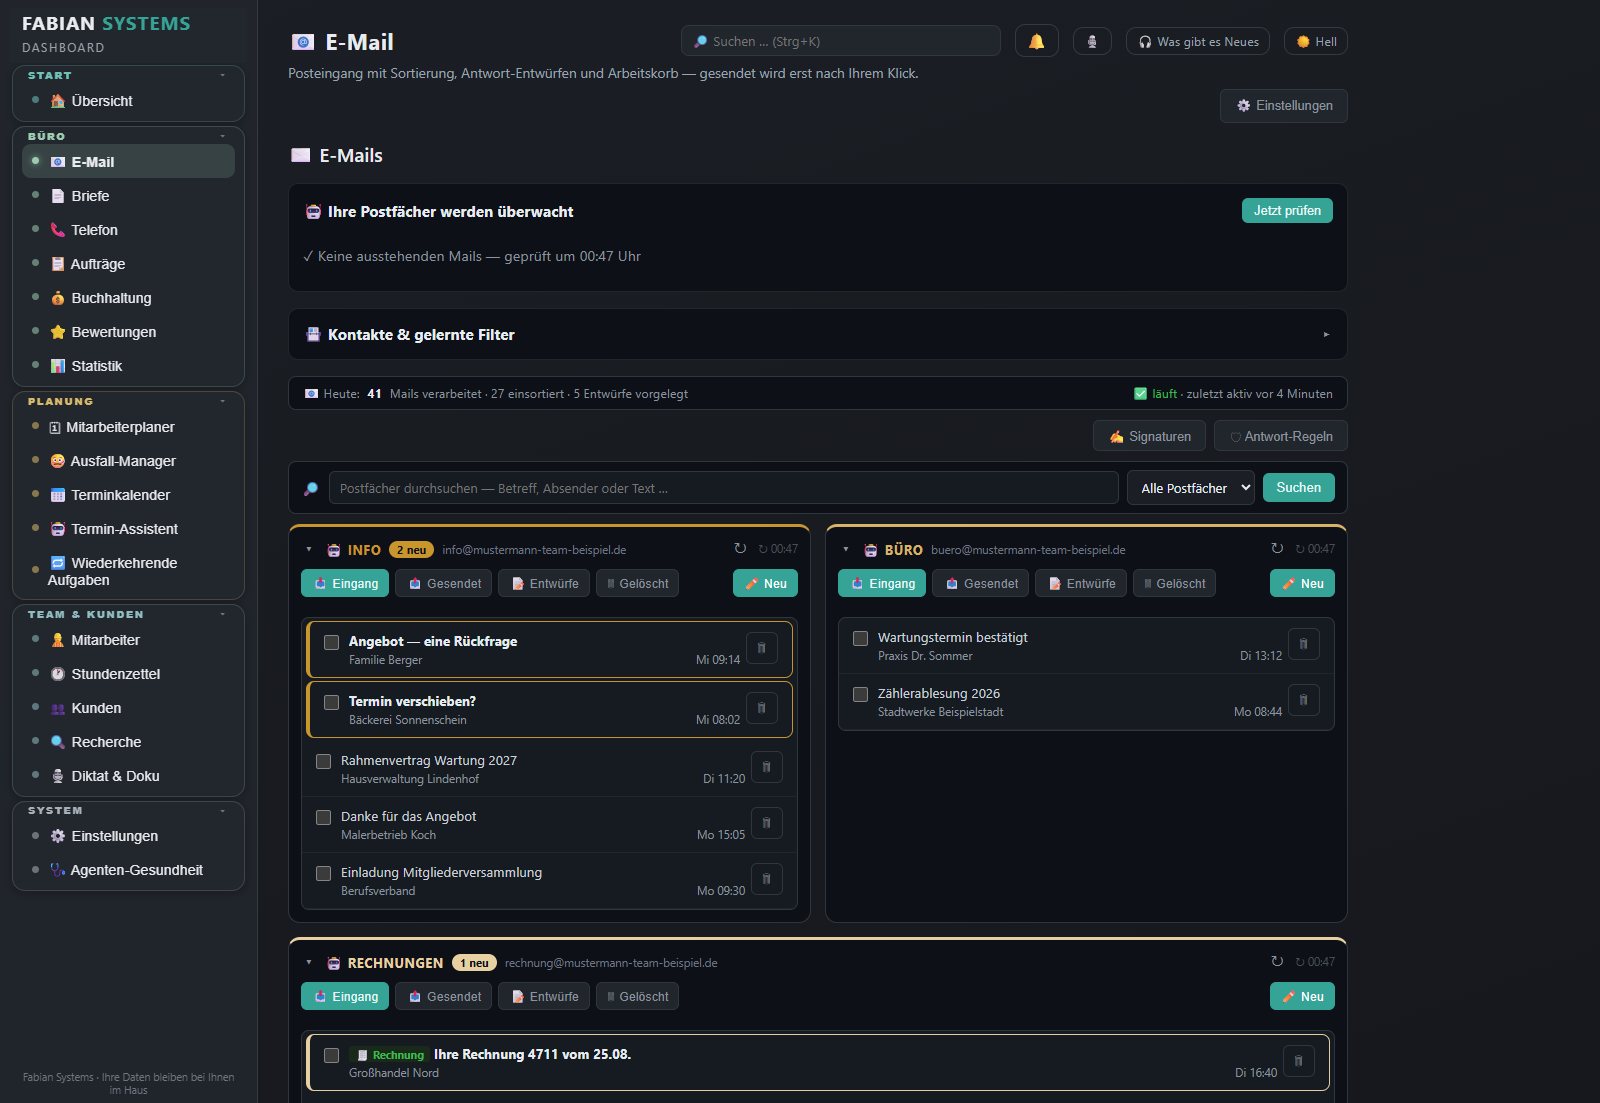1600x1103 pixels.
Task: Collapse the INFO mailbox panel
Action: coord(309,549)
